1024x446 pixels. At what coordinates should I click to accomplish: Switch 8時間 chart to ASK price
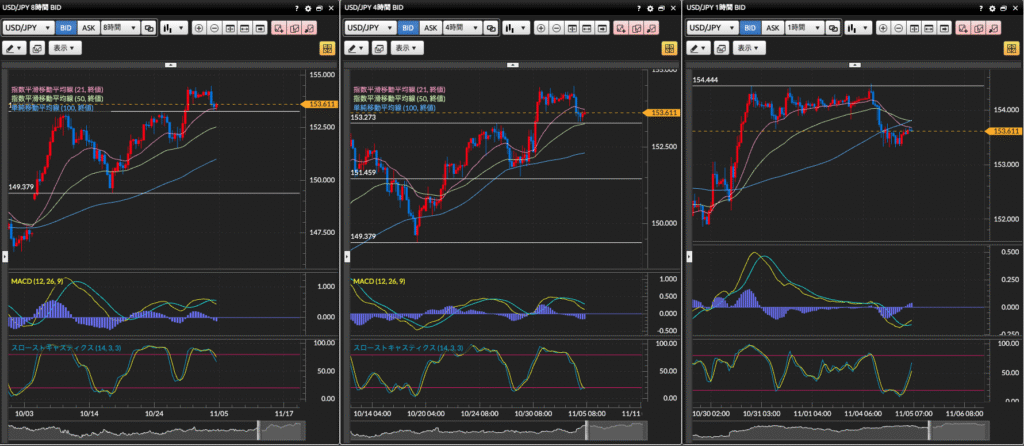coord(89,28)
